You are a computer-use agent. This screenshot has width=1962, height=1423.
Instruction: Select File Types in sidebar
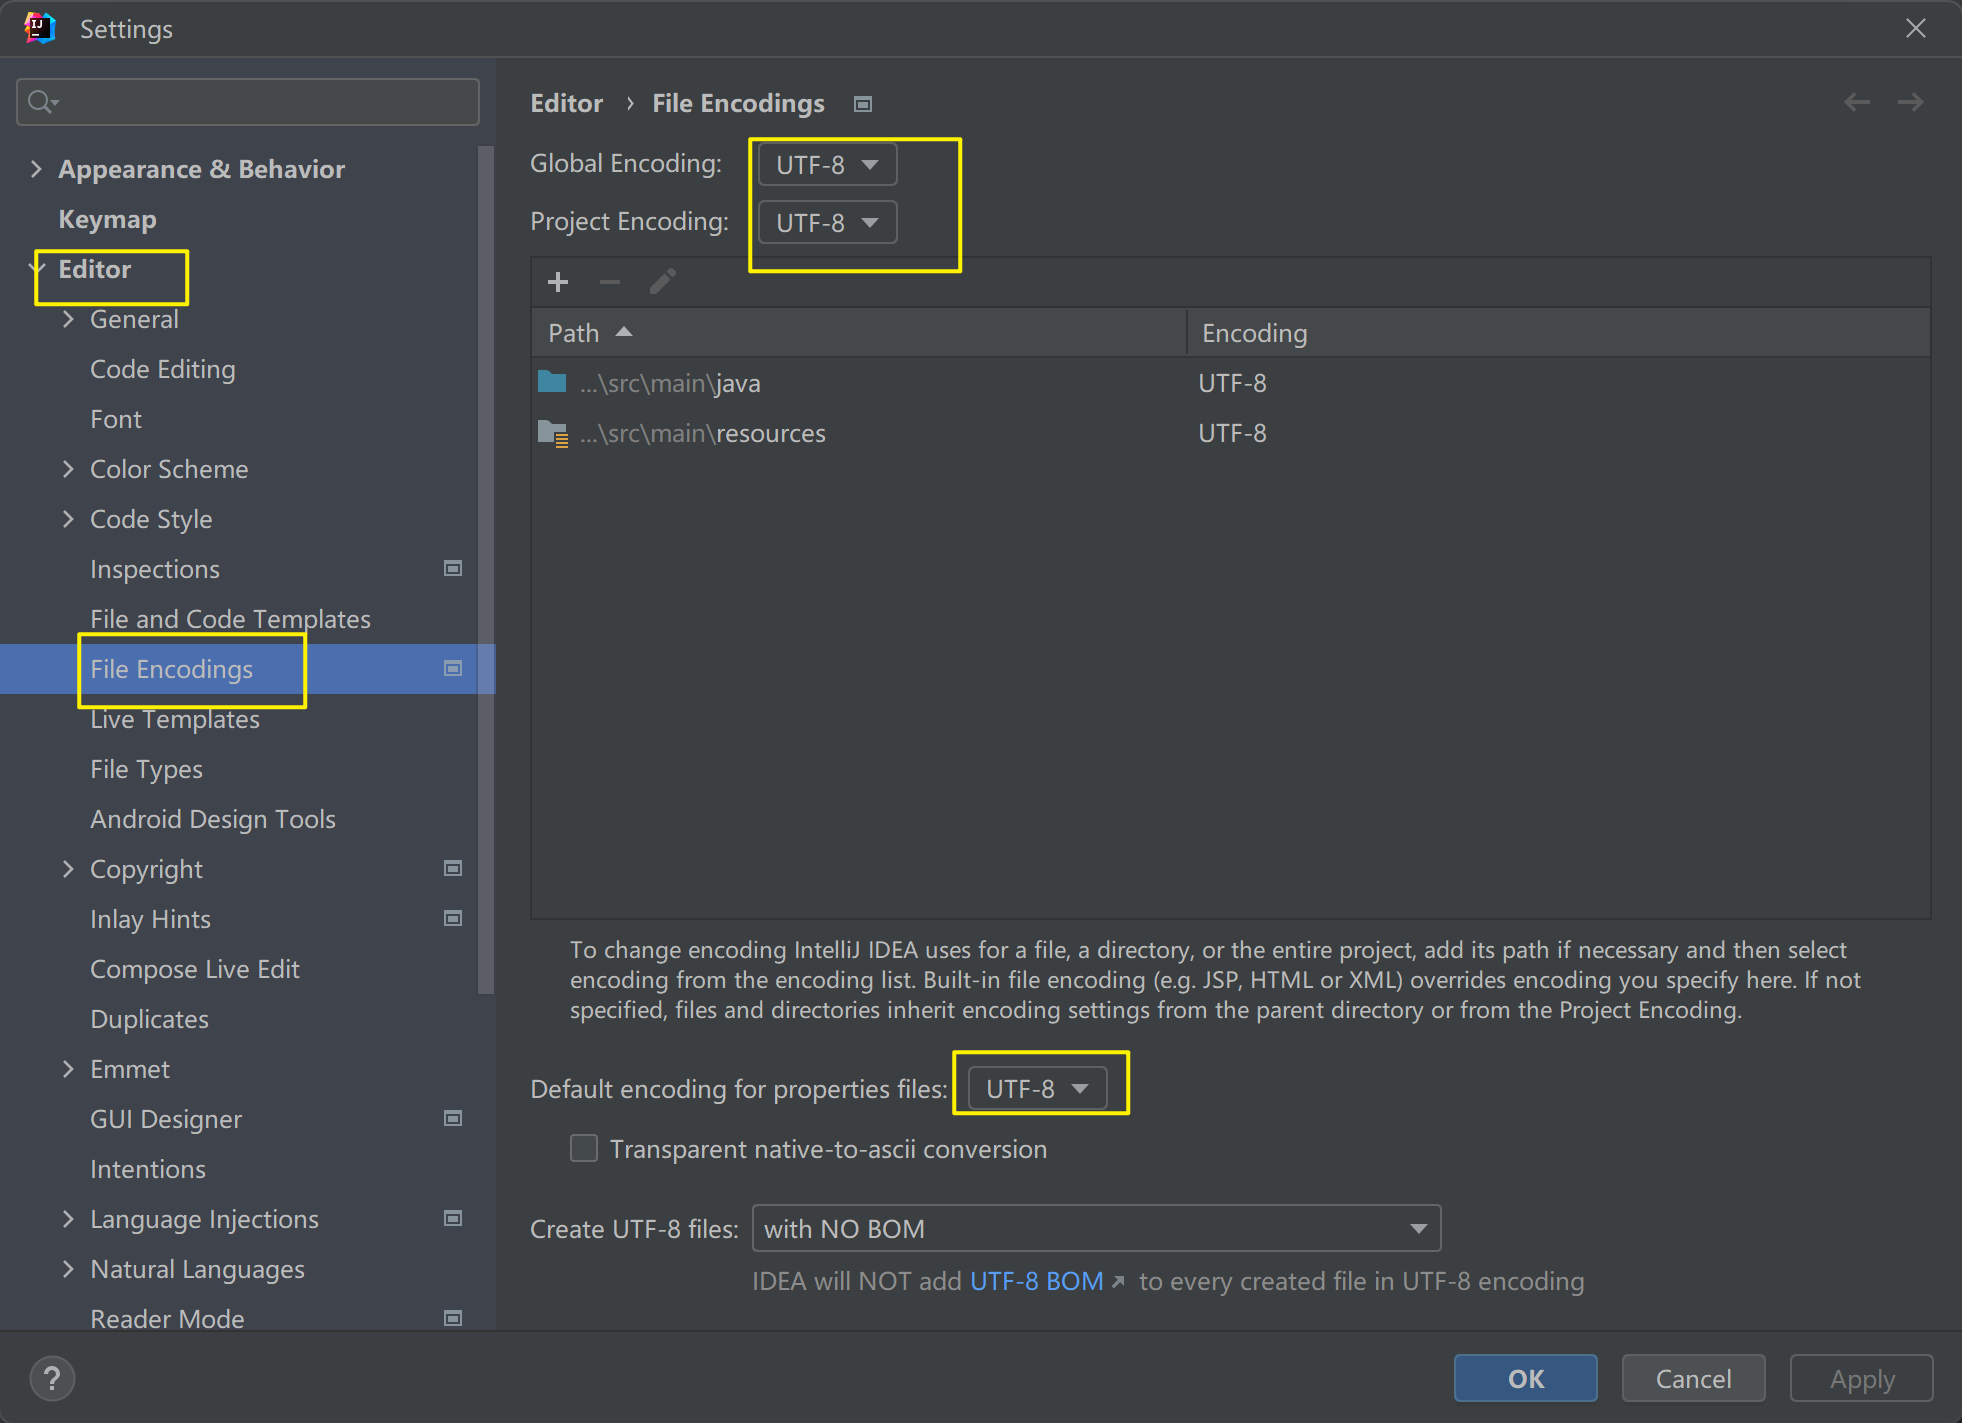pyautogui.click(x=146, y=769)
